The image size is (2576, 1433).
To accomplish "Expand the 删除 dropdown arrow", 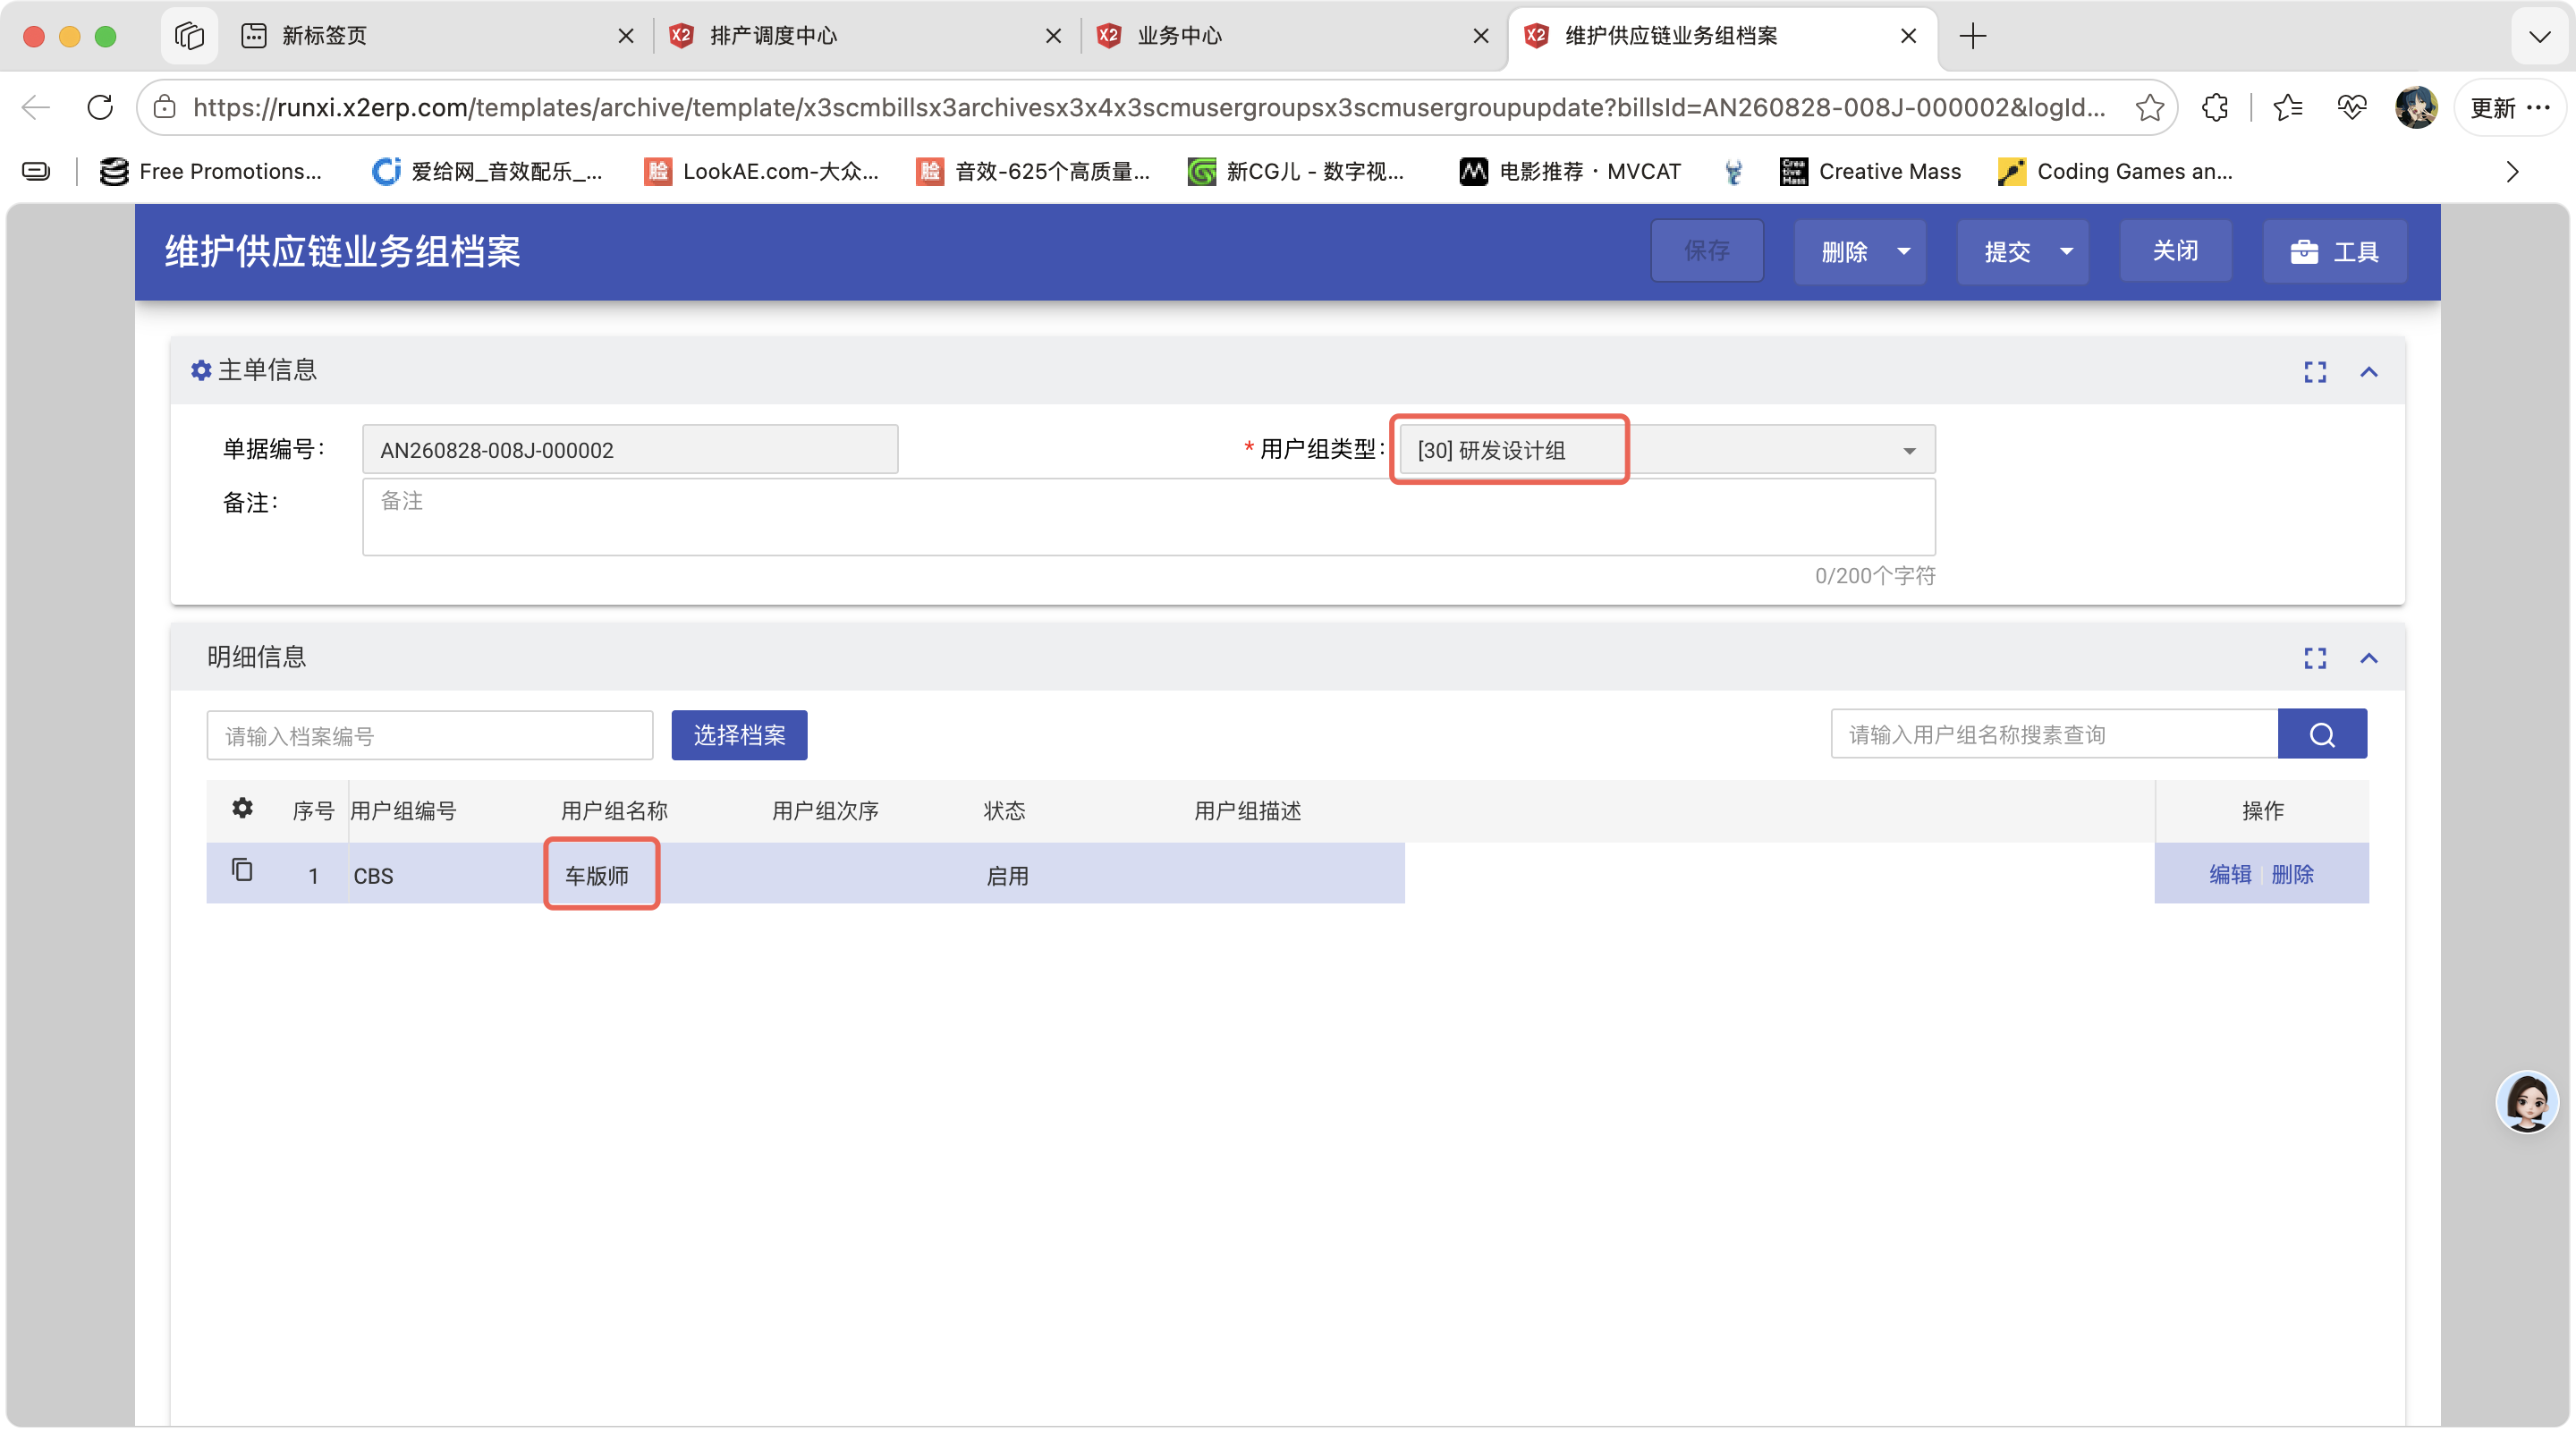I will pyautogui.click(x=1904, y=251).
